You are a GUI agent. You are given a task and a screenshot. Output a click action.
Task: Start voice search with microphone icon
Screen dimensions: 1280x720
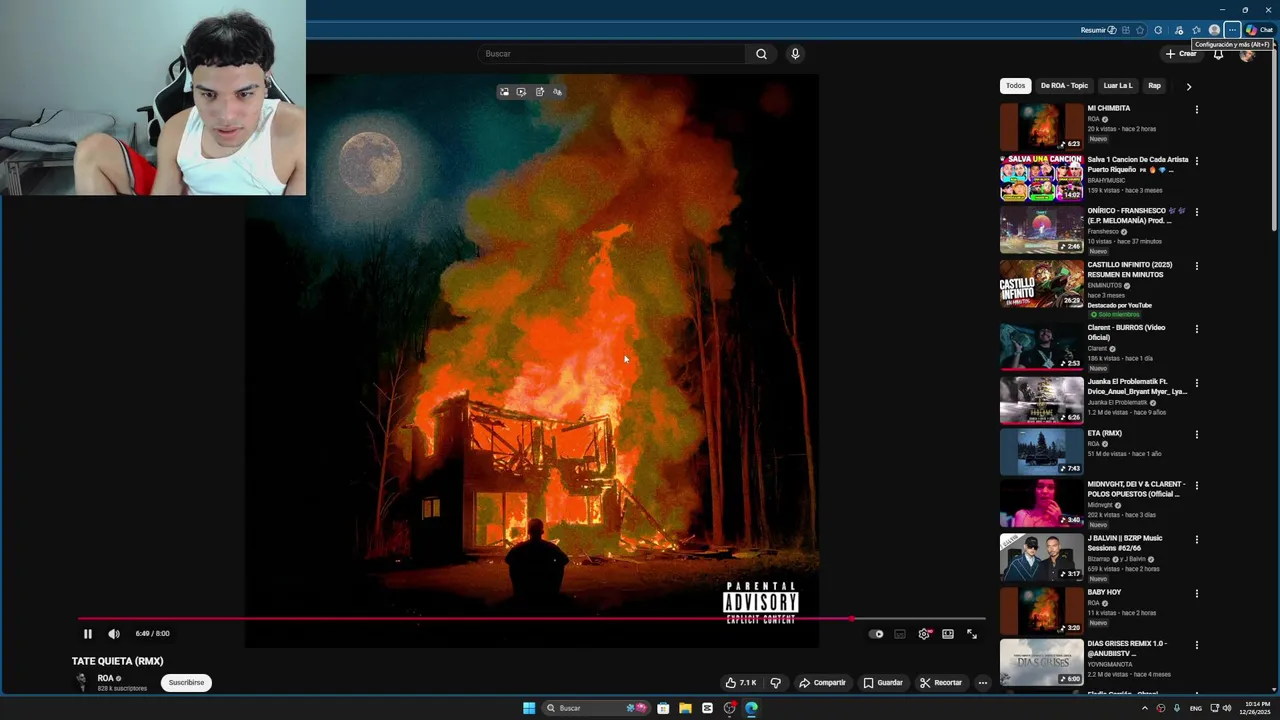[795, 54]
